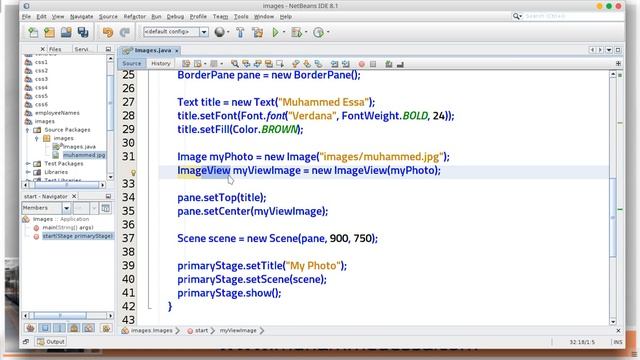Select the employeeNames project

point(57,113)
